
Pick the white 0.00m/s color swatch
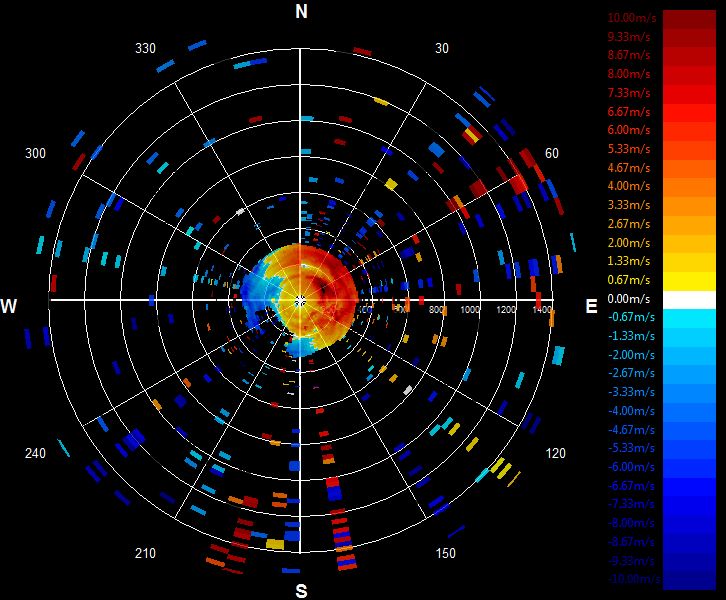tap(689, 300)
